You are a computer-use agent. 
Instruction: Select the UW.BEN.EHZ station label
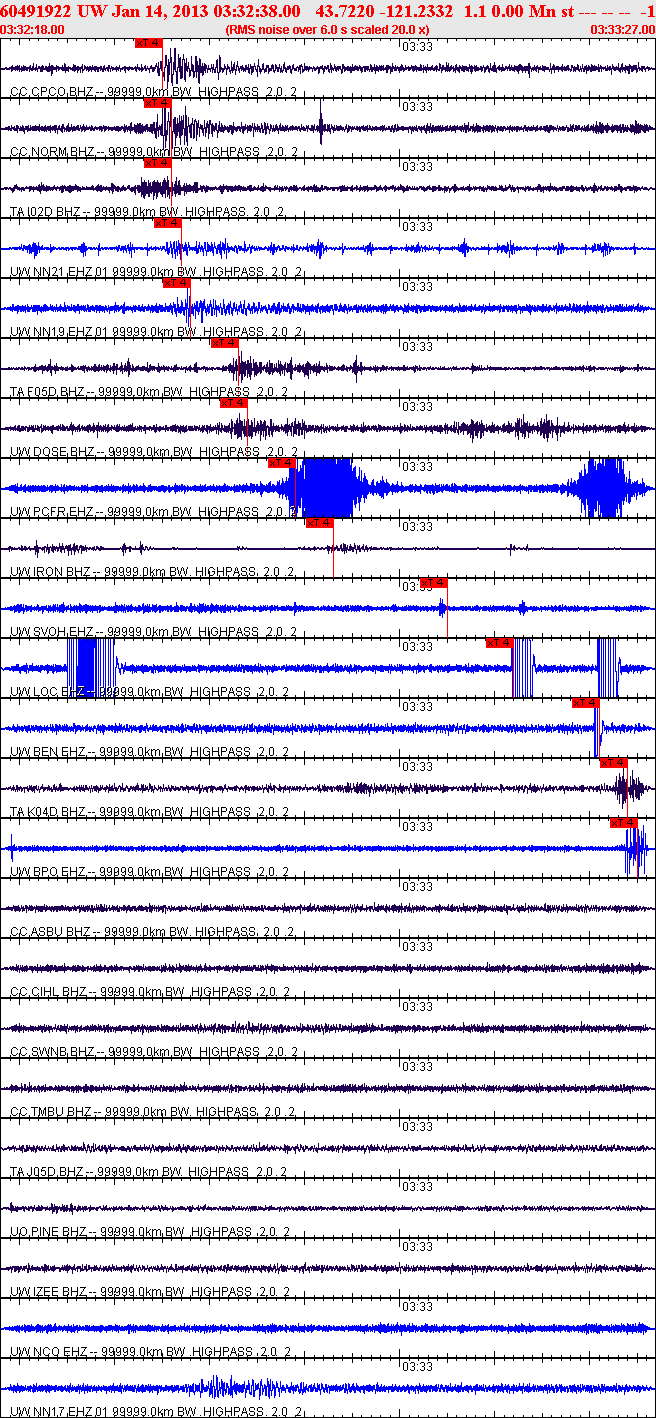[47, 752]
